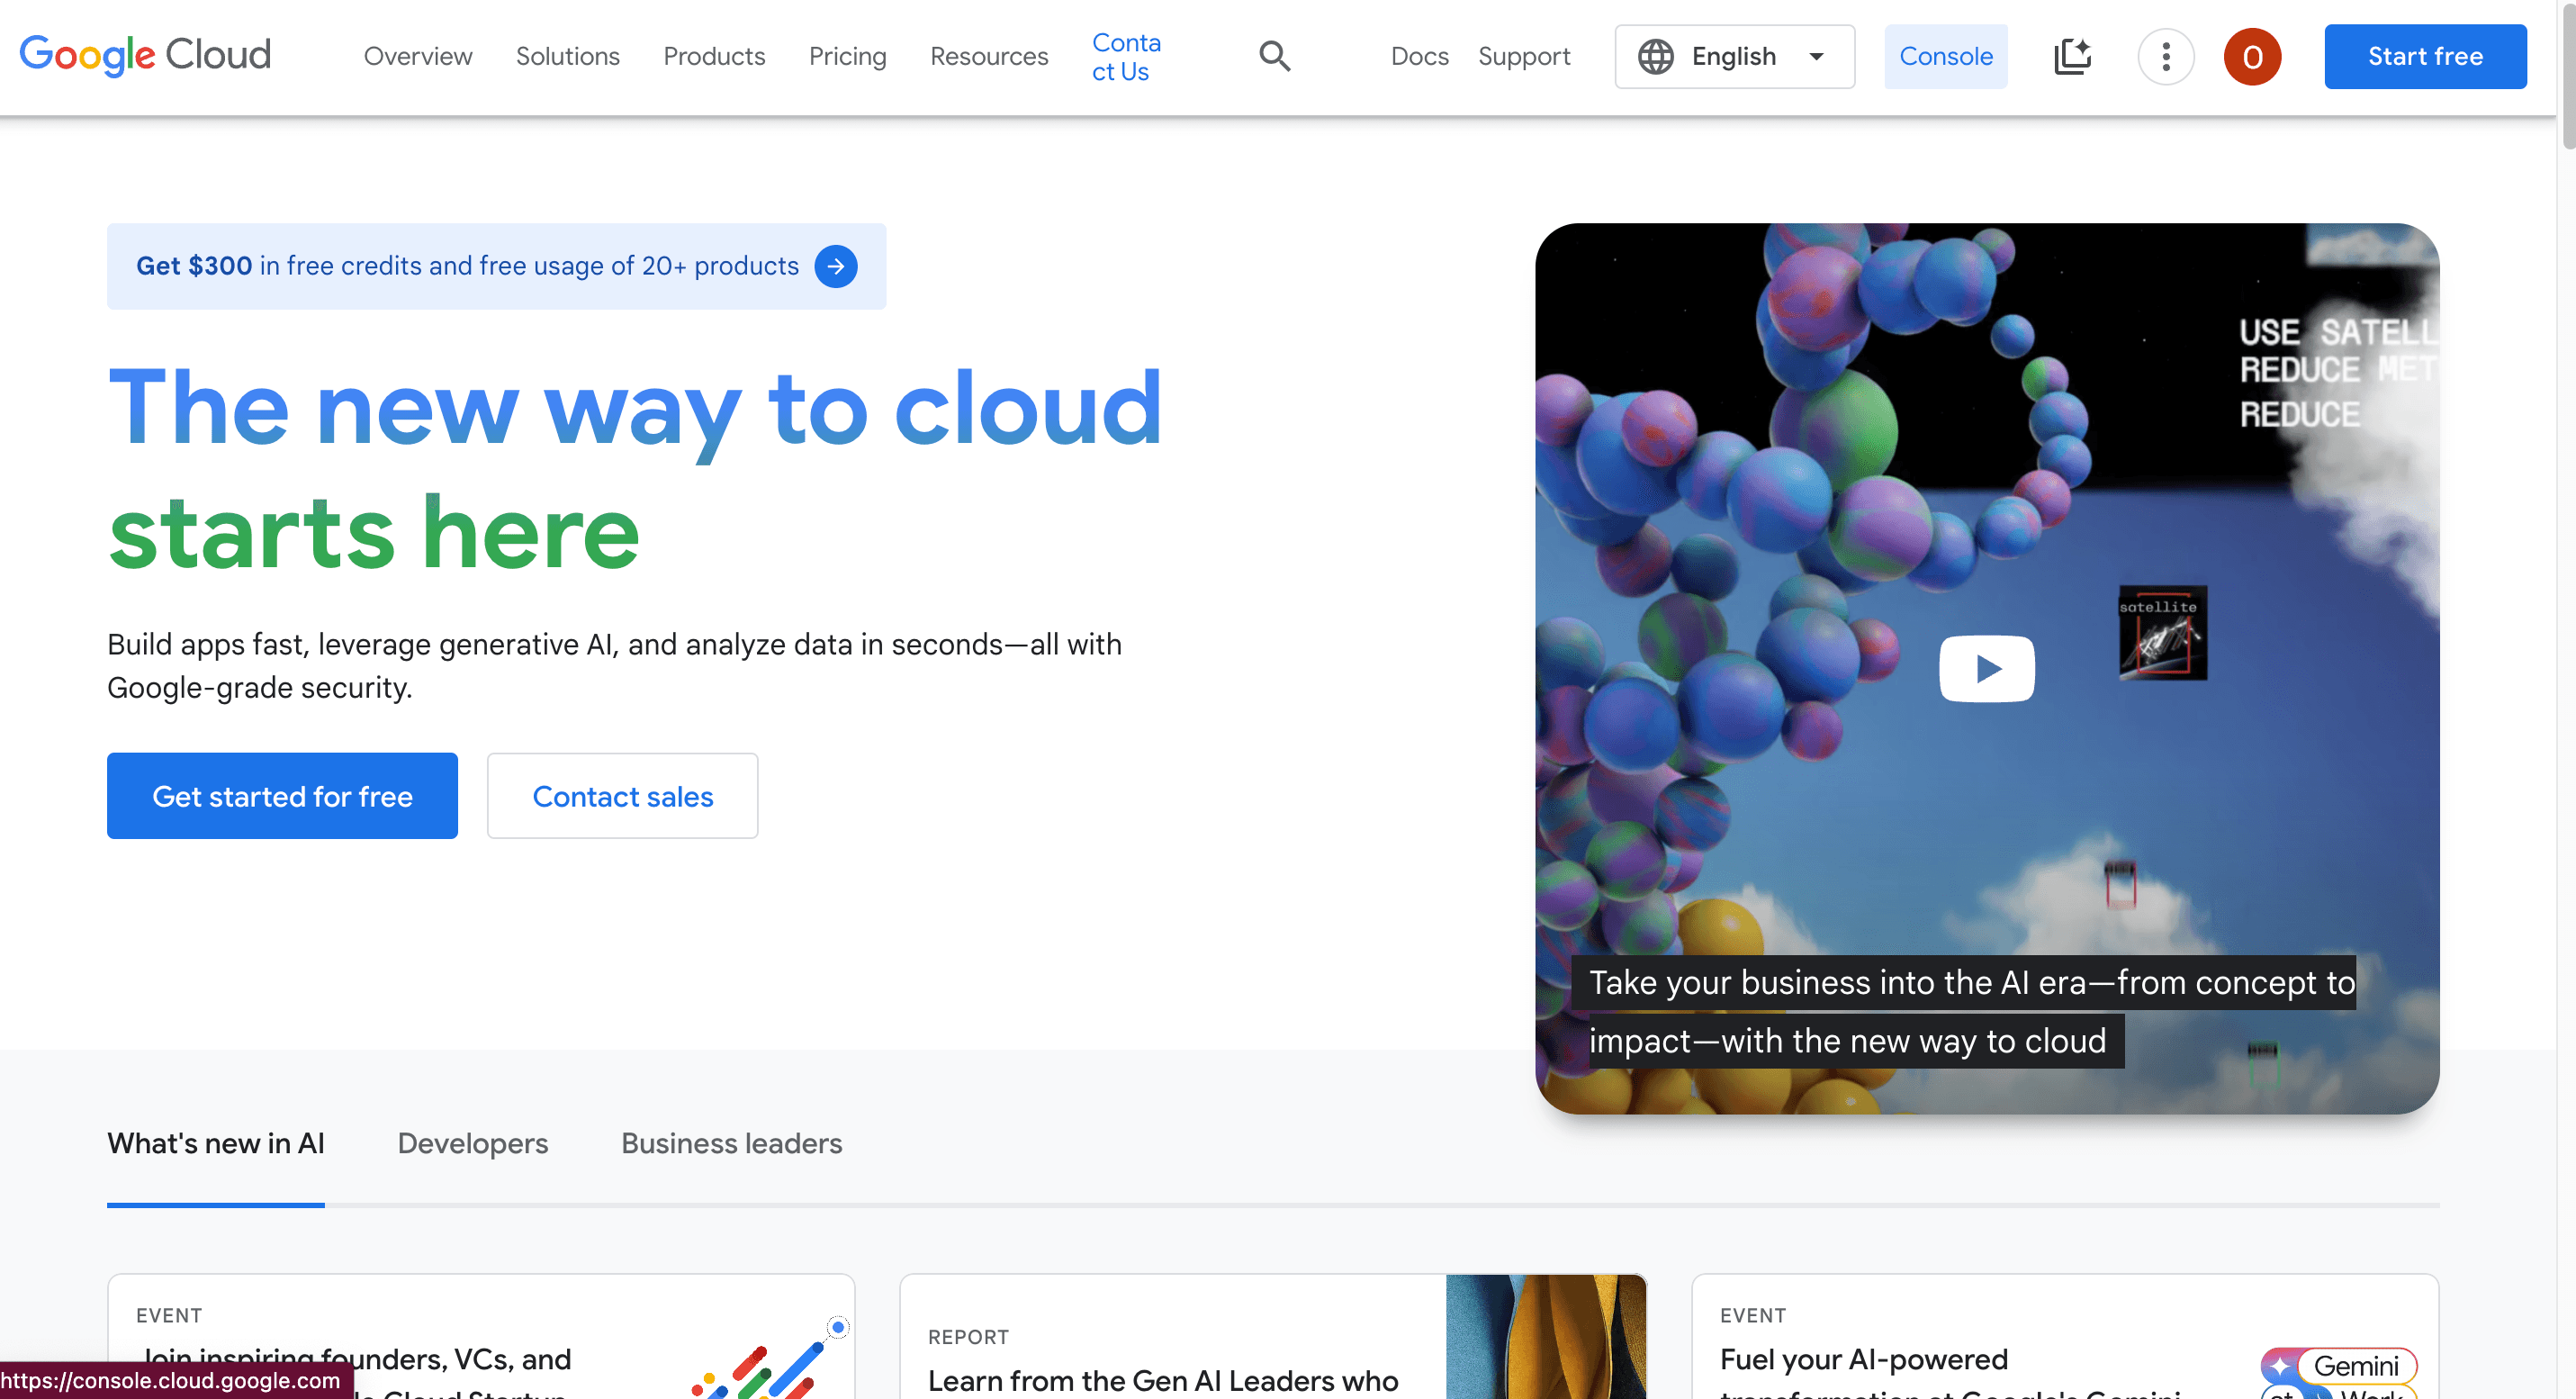
Task: Click Contact Us in the top navigation
Action: 1126,57
